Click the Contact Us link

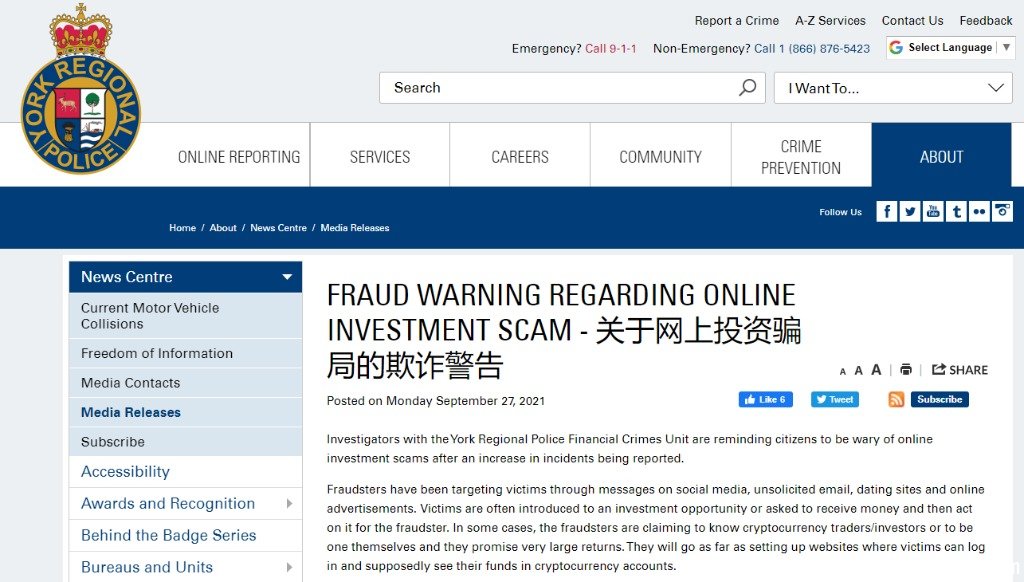click(x=912, y=21)
